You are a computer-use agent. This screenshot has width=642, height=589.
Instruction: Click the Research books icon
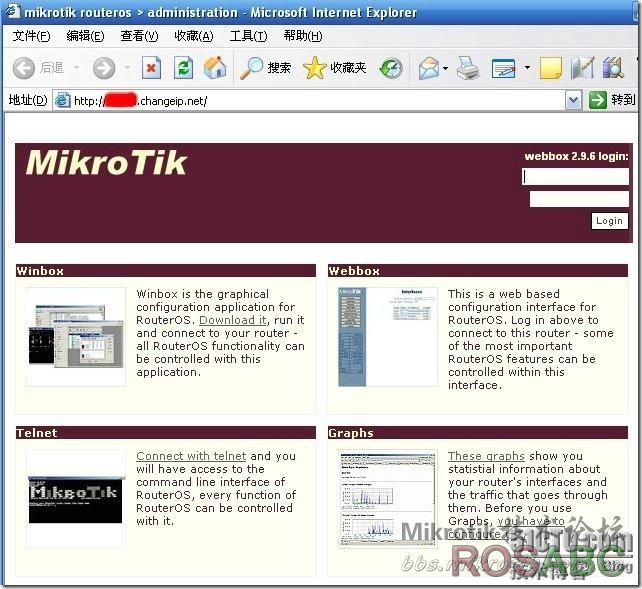[613, 68]
